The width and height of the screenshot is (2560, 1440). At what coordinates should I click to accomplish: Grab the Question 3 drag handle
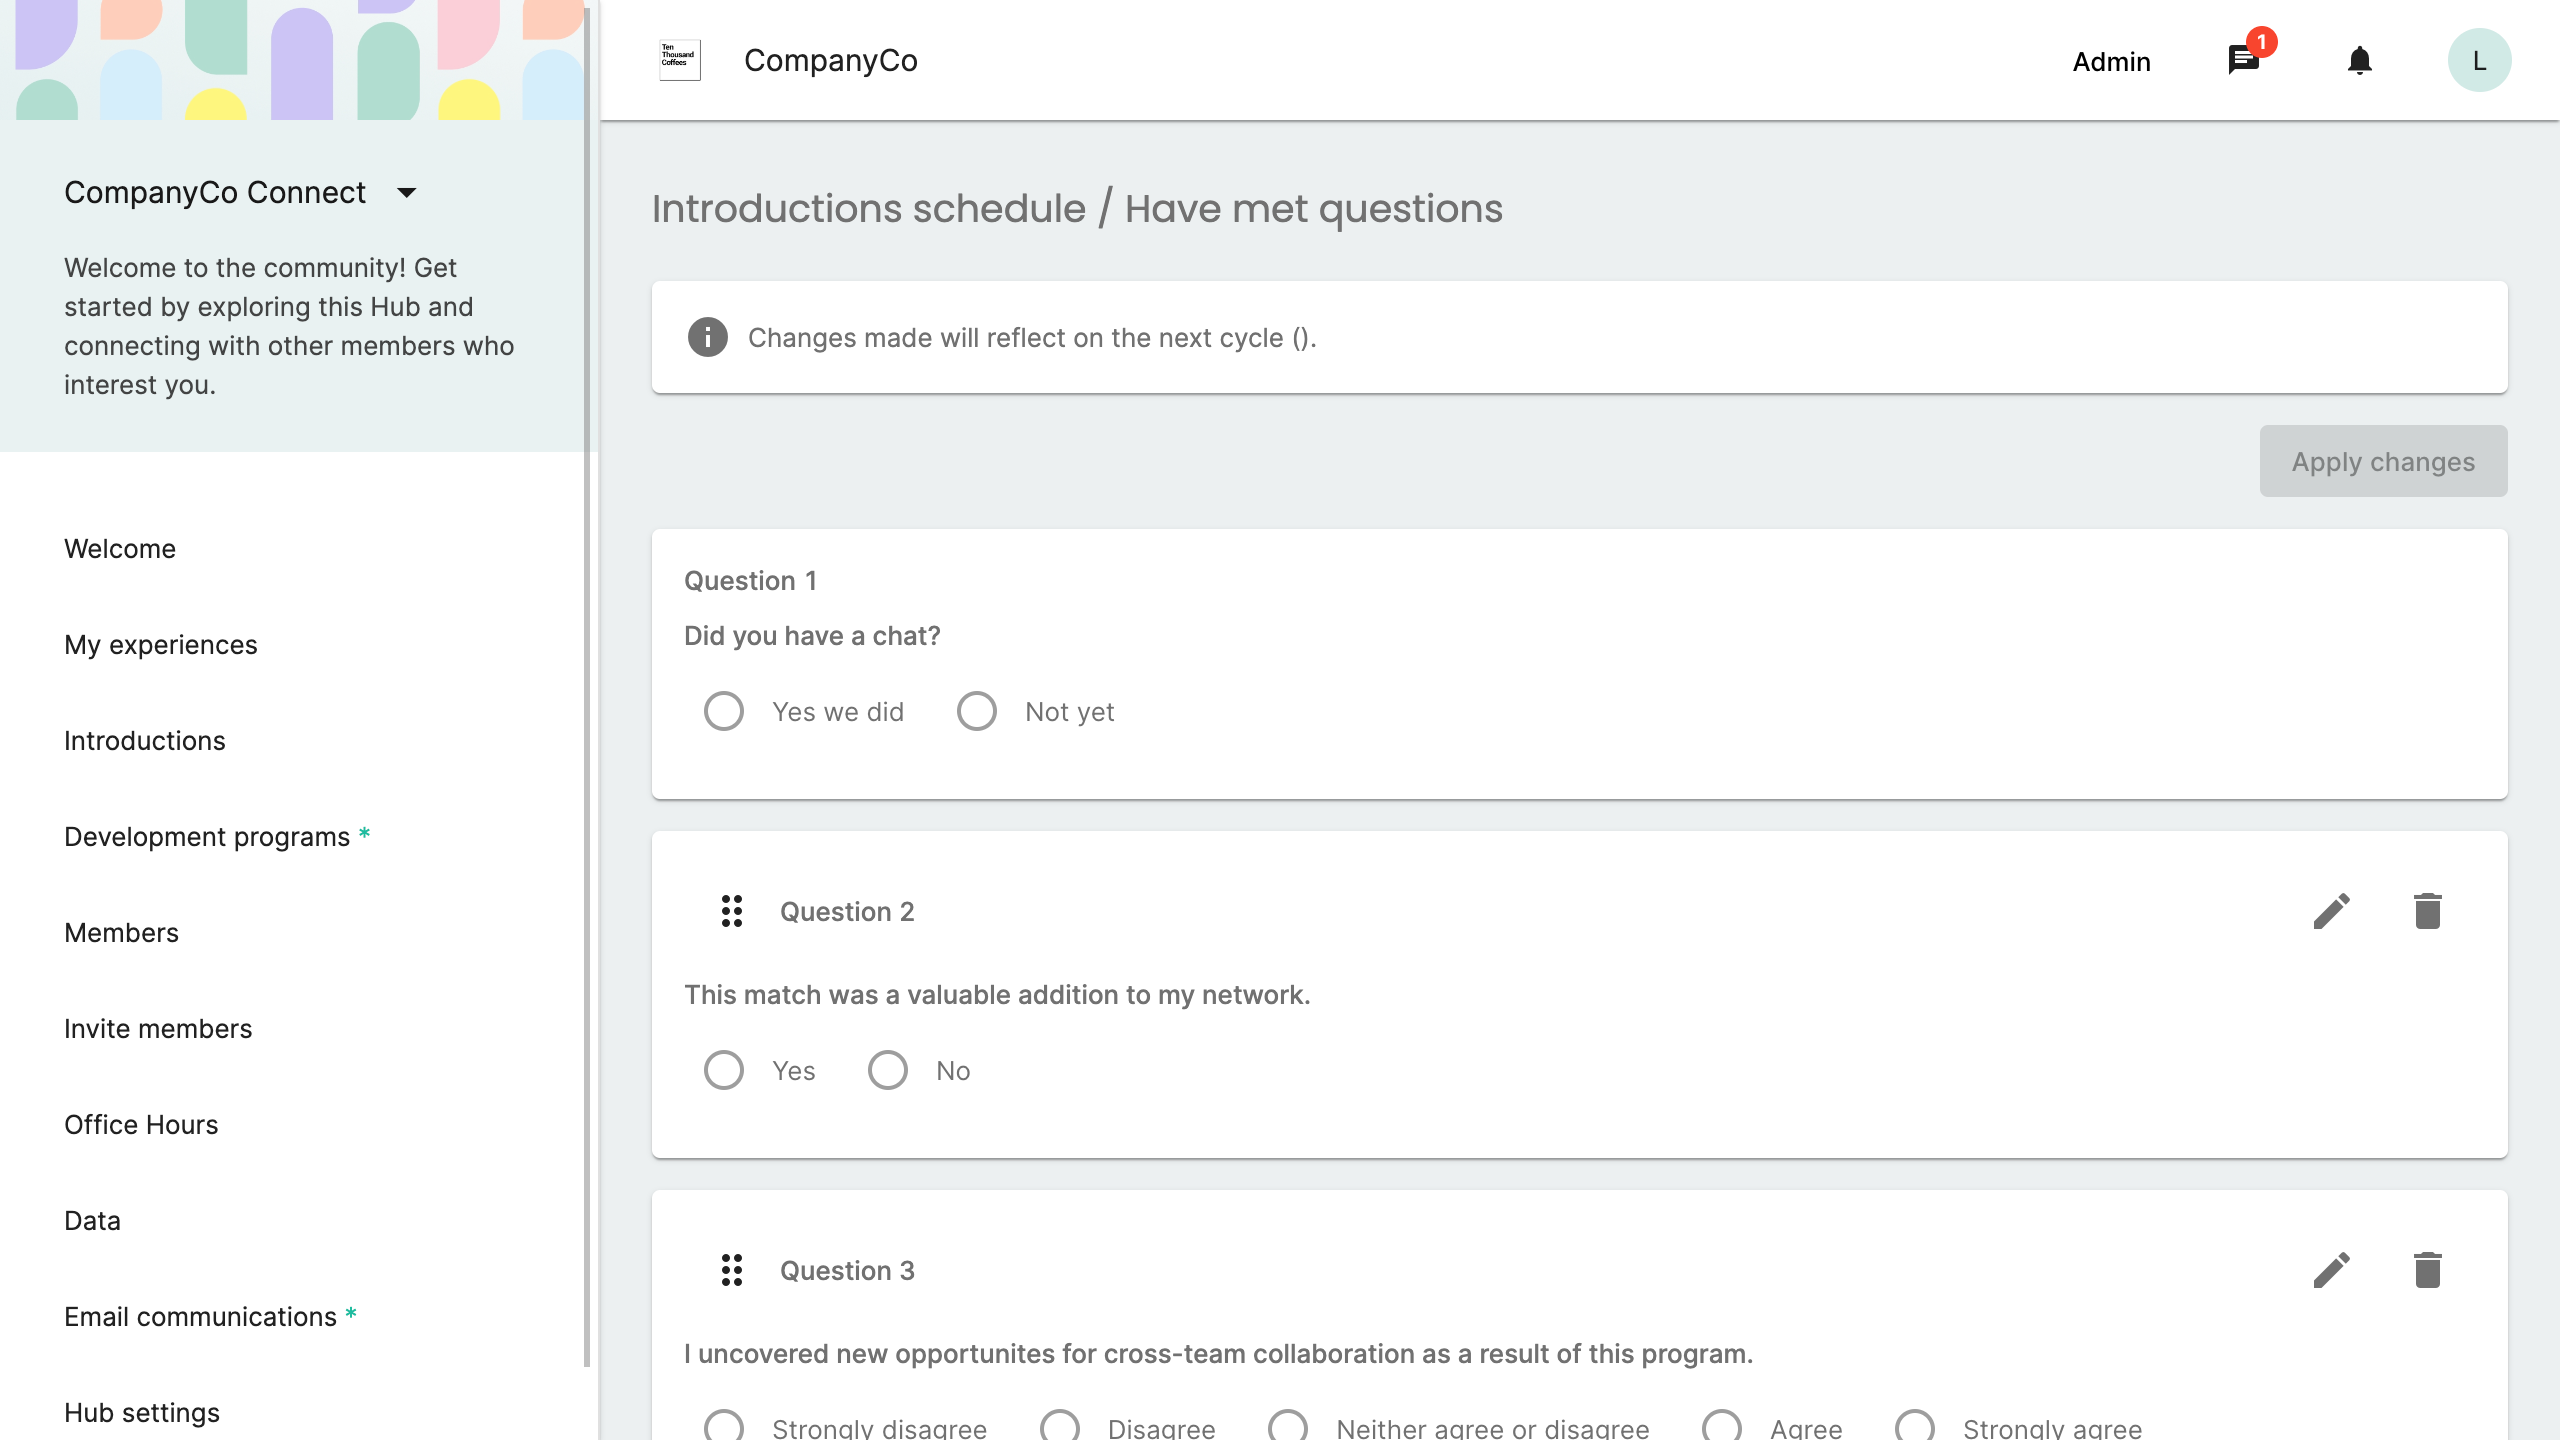(732, 1270)
